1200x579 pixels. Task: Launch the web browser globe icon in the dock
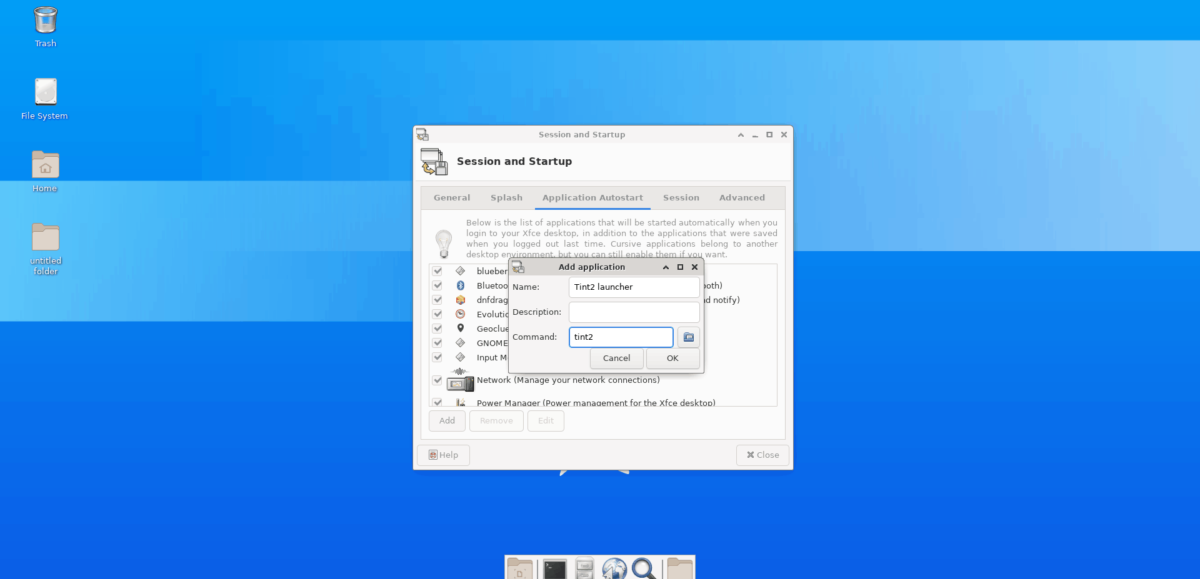614,569
